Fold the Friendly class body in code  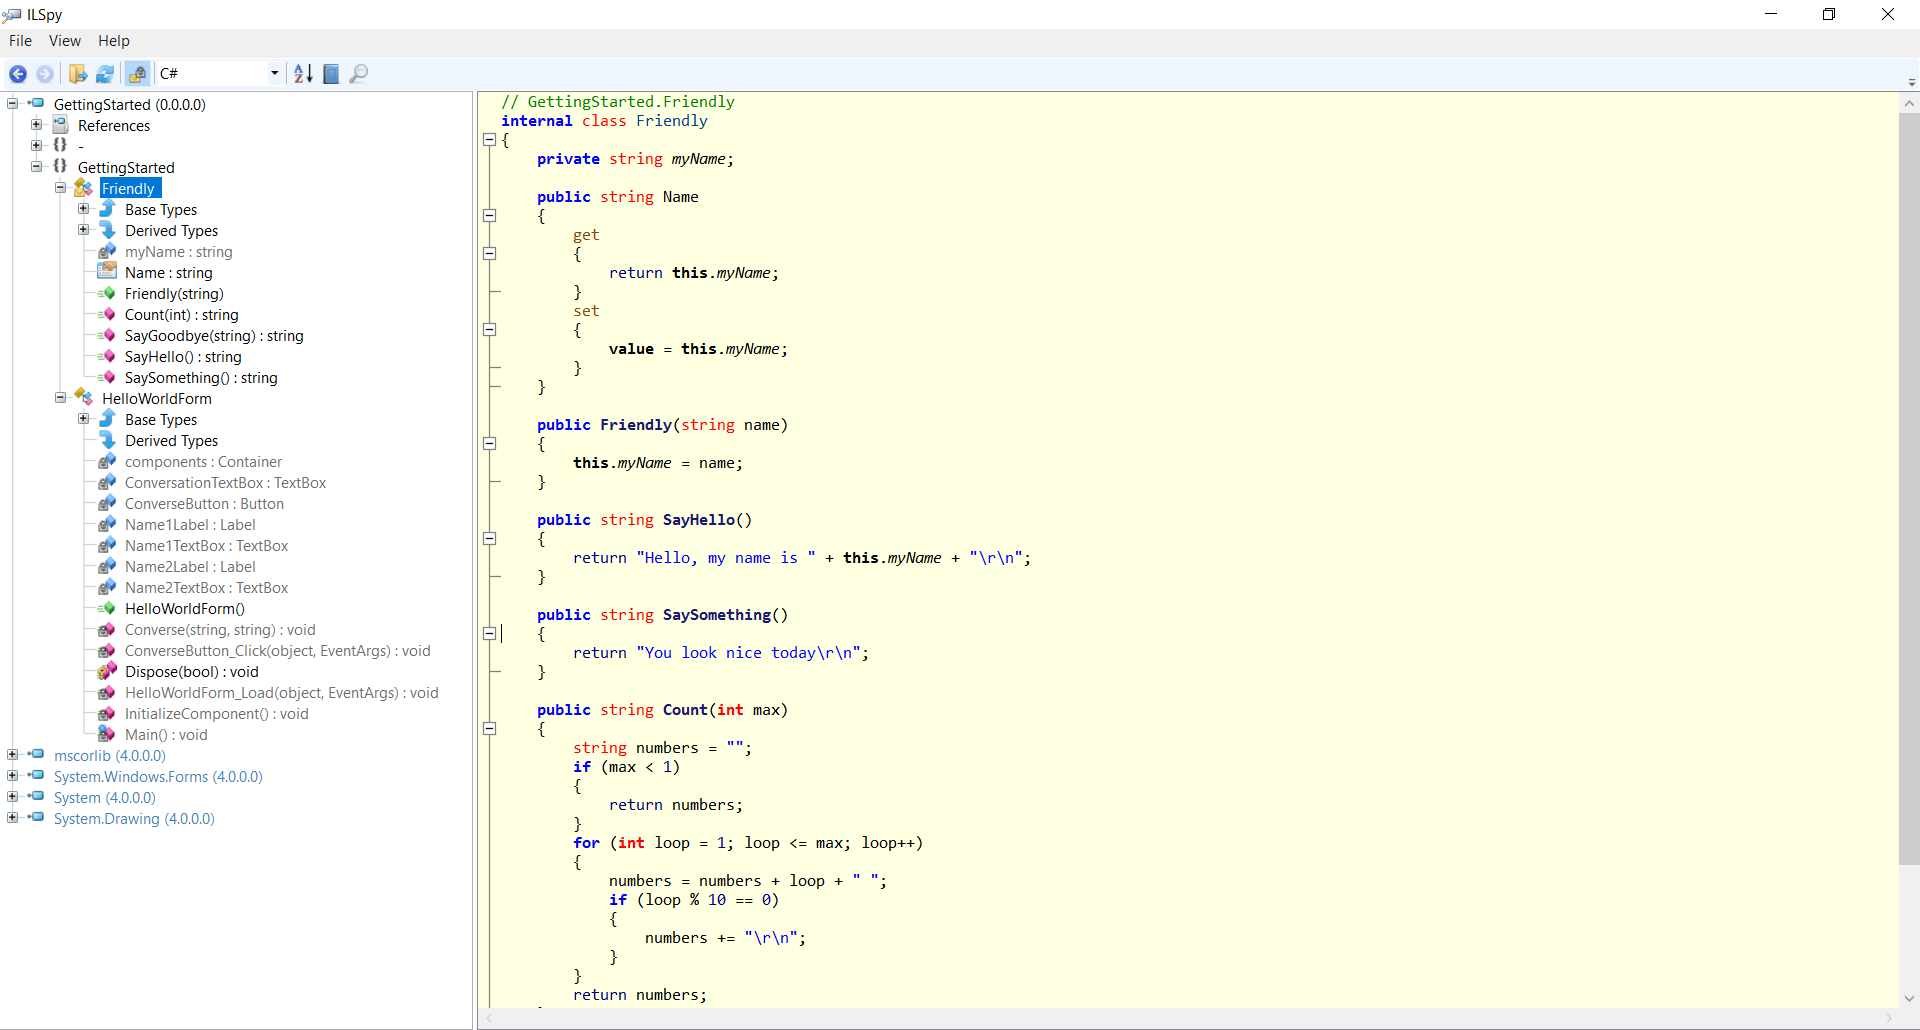click(490, 140)
